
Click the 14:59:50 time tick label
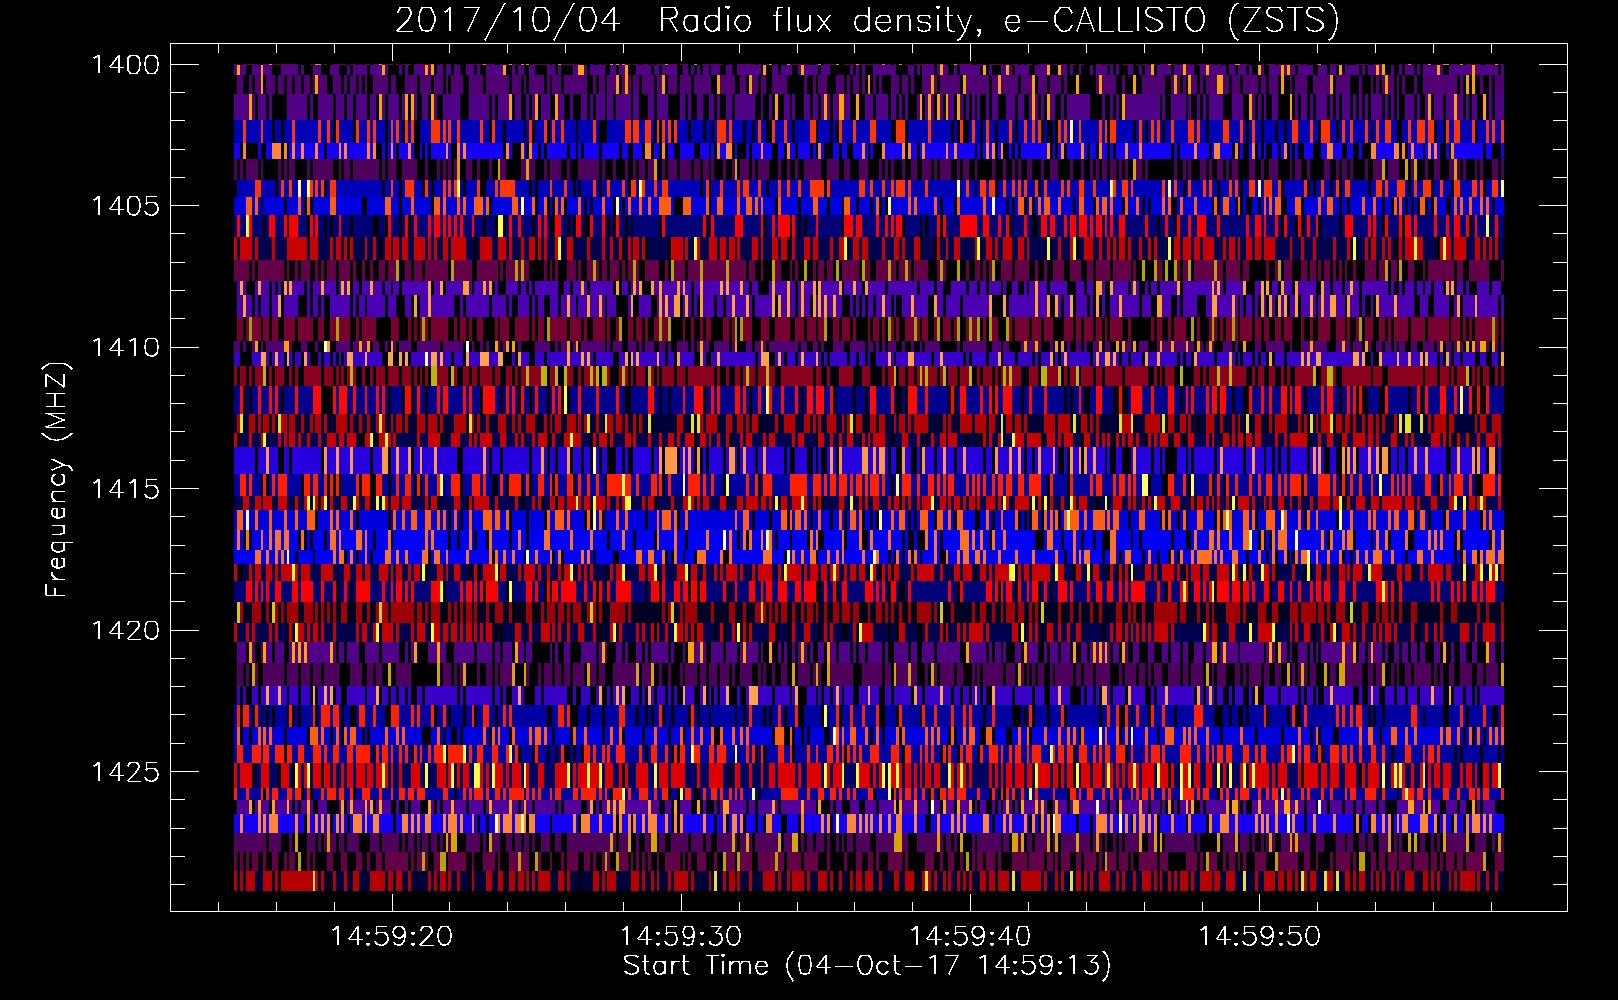coord(1259,937)
